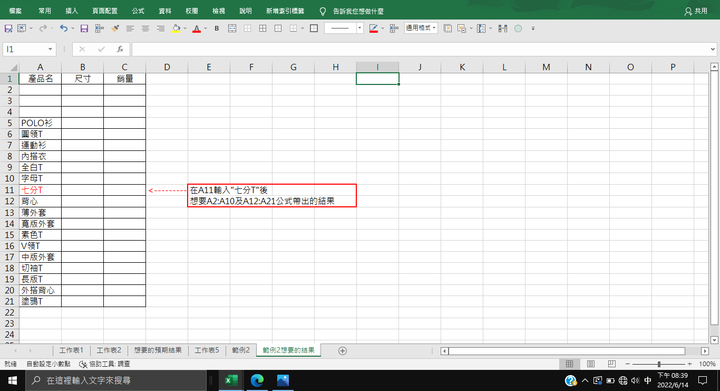The image size is (720, 391).
Task: Switch to the 想要的預期結果 sheet tab
Action: 158,350
